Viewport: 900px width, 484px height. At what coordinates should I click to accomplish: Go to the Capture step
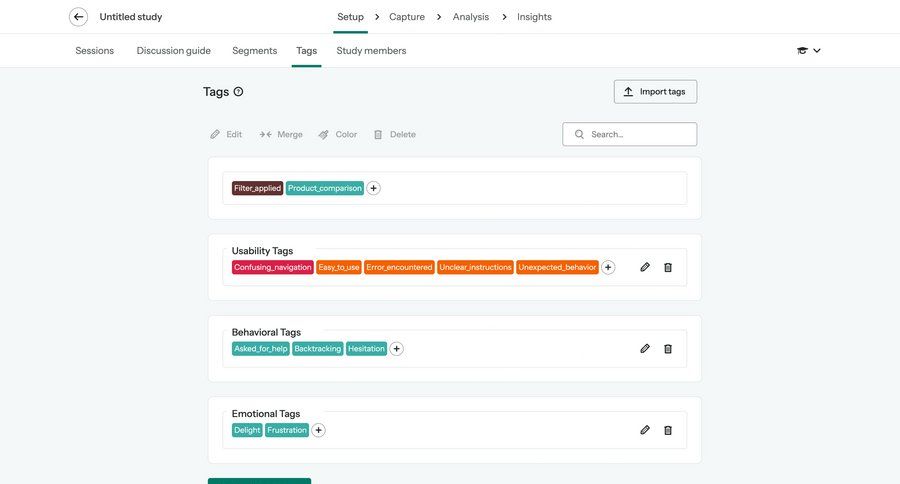[x=407, y=17]
